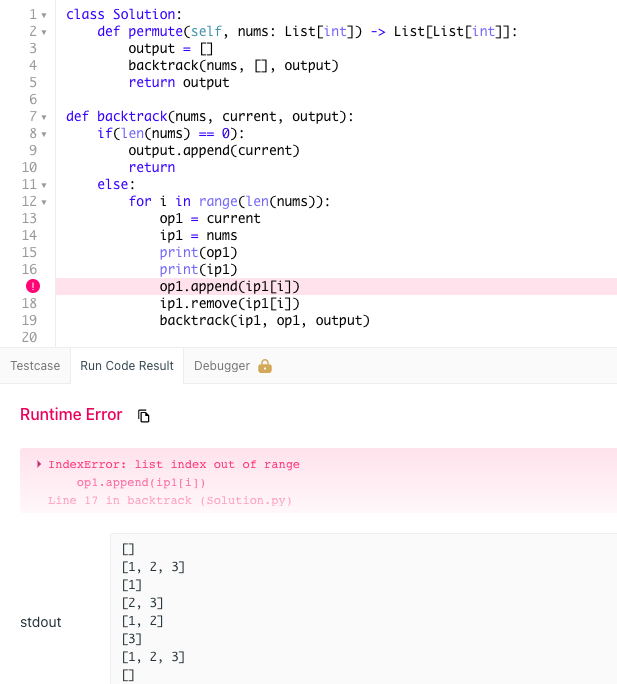
Task: Collapse the if block fold arrow on line 8
Action: pos(44,134)
